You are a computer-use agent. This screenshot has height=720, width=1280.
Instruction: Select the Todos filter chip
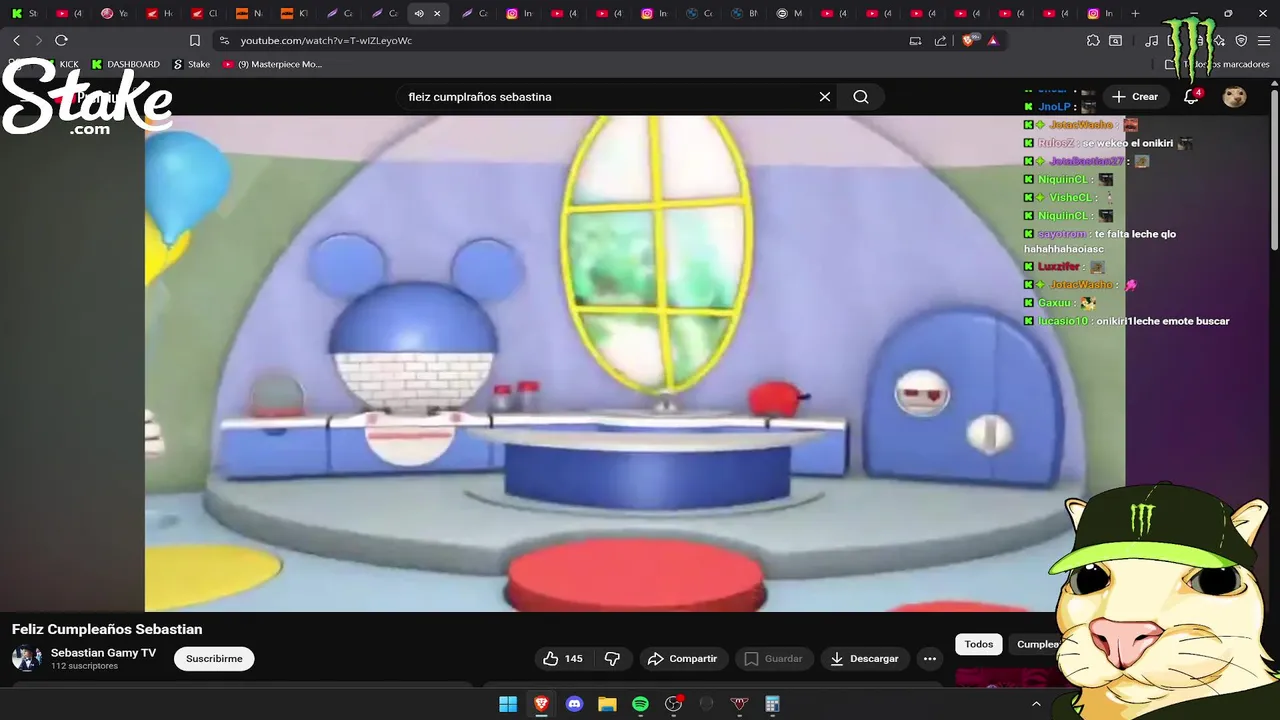click(979, 644)
